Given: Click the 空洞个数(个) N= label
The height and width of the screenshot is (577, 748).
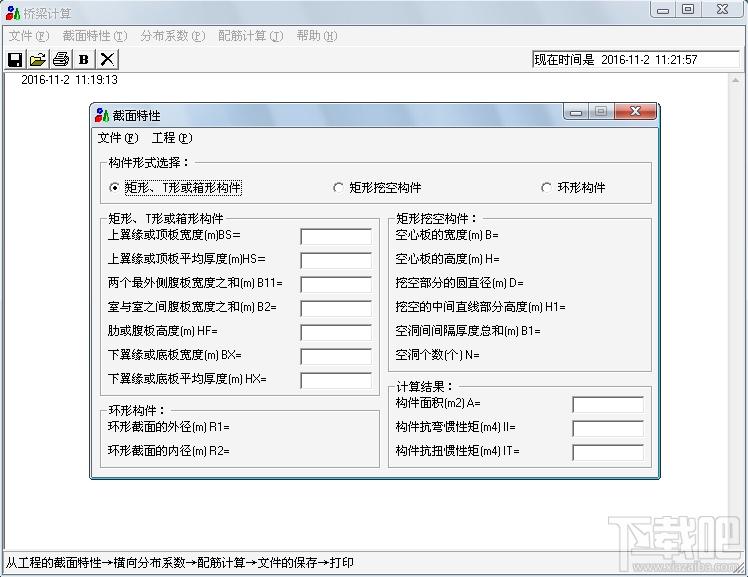Looking at the screenshot, I should 437,355.
